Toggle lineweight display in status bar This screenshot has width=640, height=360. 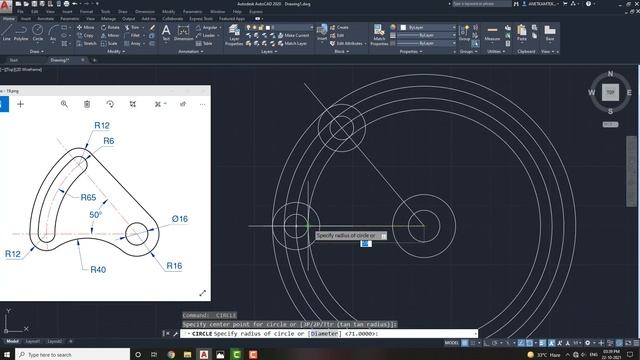tap(543, 343)
